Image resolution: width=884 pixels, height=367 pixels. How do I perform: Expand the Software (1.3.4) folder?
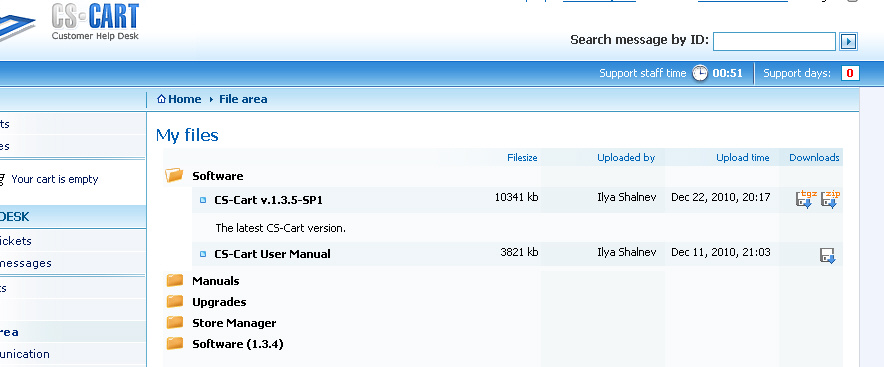coord(237,344)
